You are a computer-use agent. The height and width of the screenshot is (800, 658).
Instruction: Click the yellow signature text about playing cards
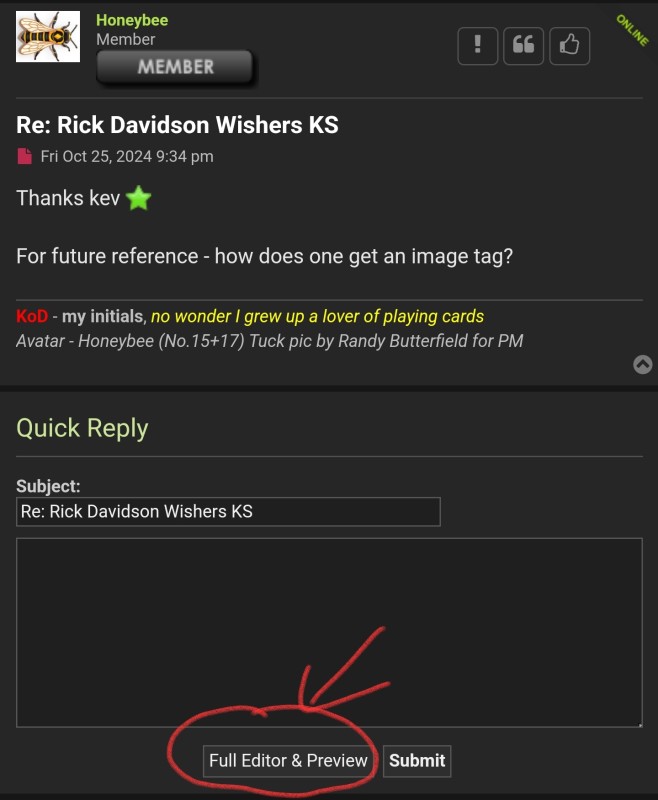(317, 316)
